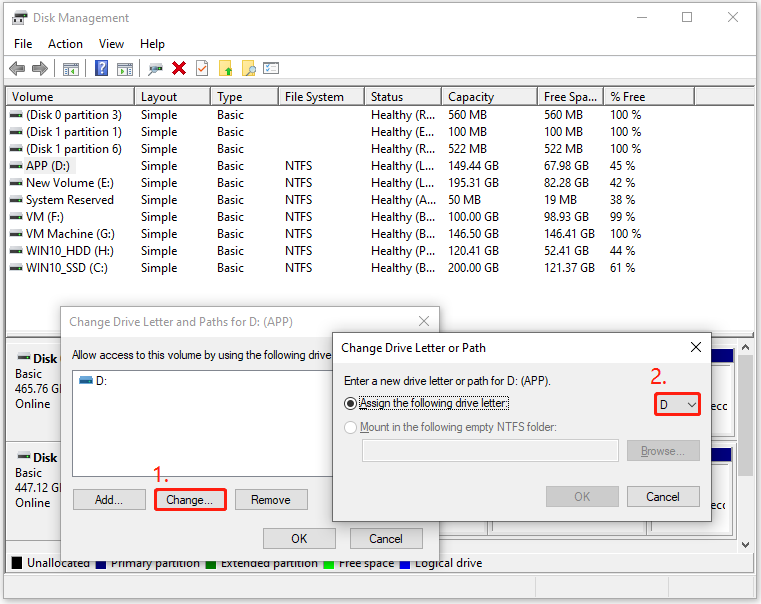Click the Connect/Refresh plug toolbar icon
The height and width of the screenshot is (604, 761).
(155, 69)
